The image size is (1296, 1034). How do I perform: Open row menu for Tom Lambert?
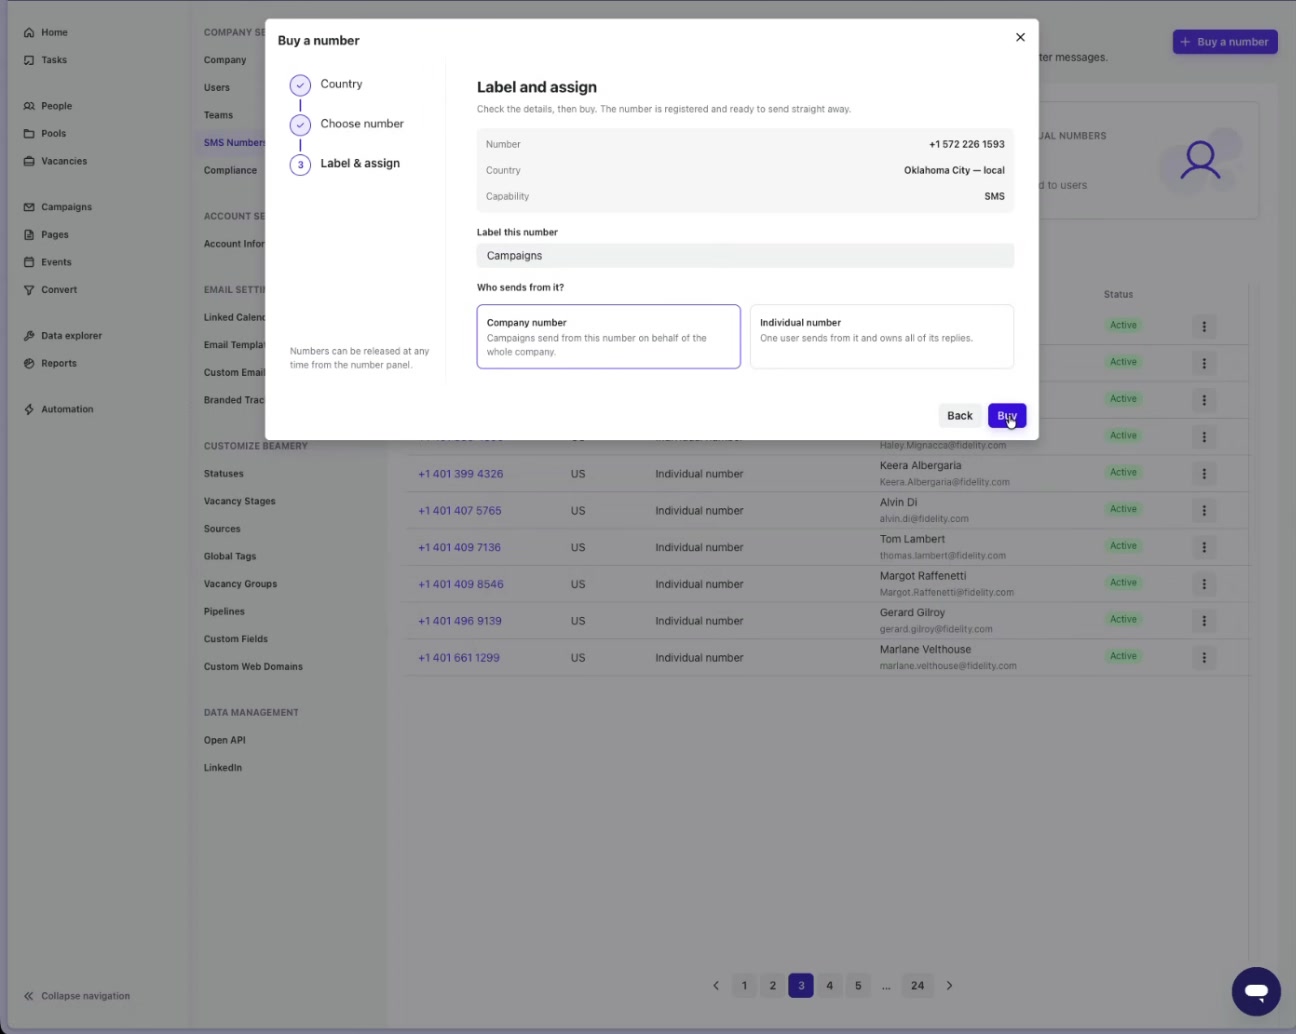[1204, 547]
